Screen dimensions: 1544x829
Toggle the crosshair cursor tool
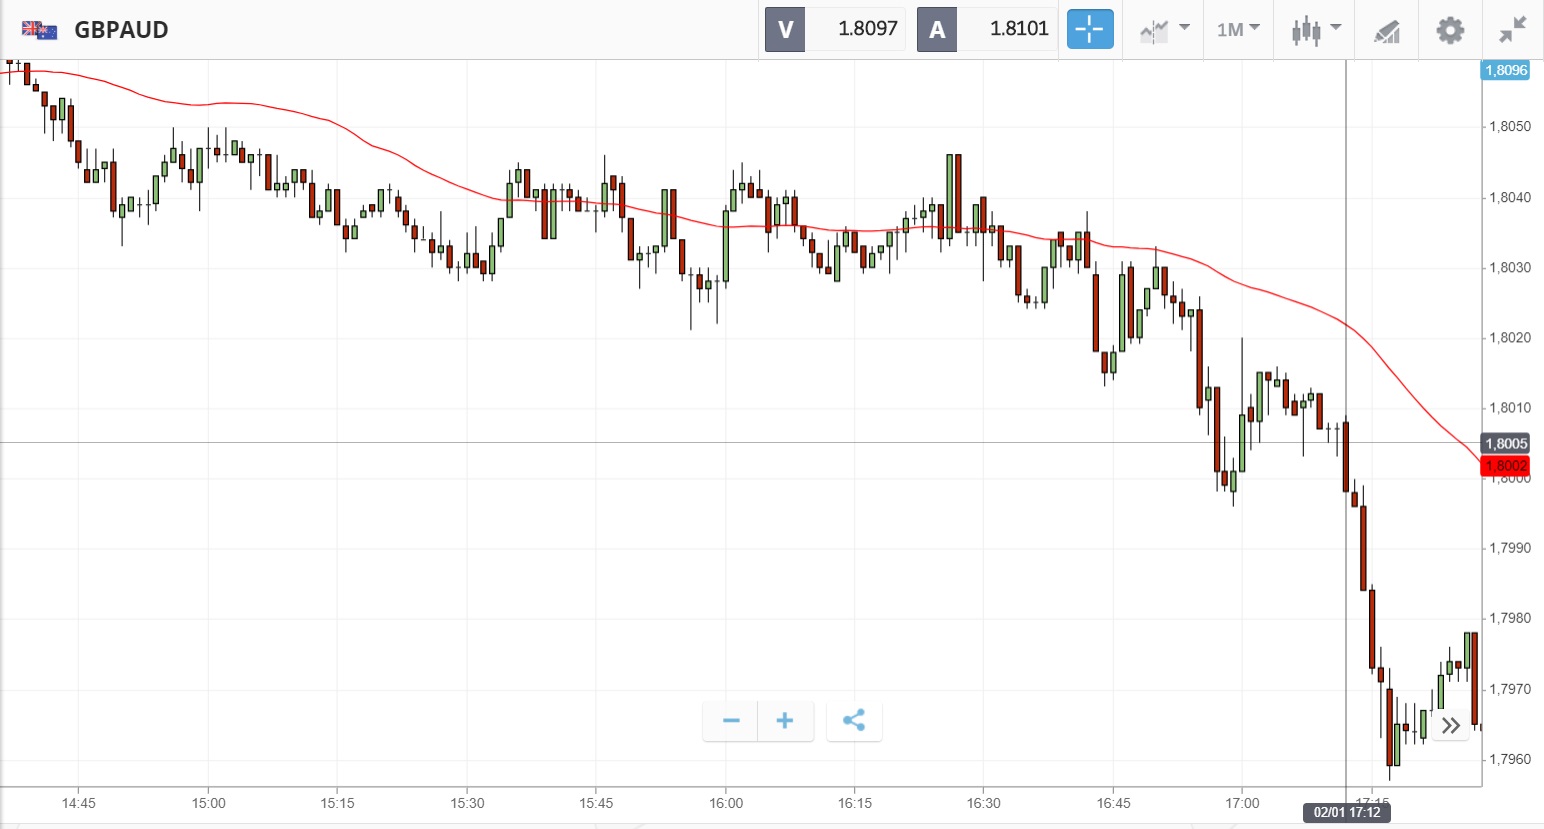pos(1089,29)
